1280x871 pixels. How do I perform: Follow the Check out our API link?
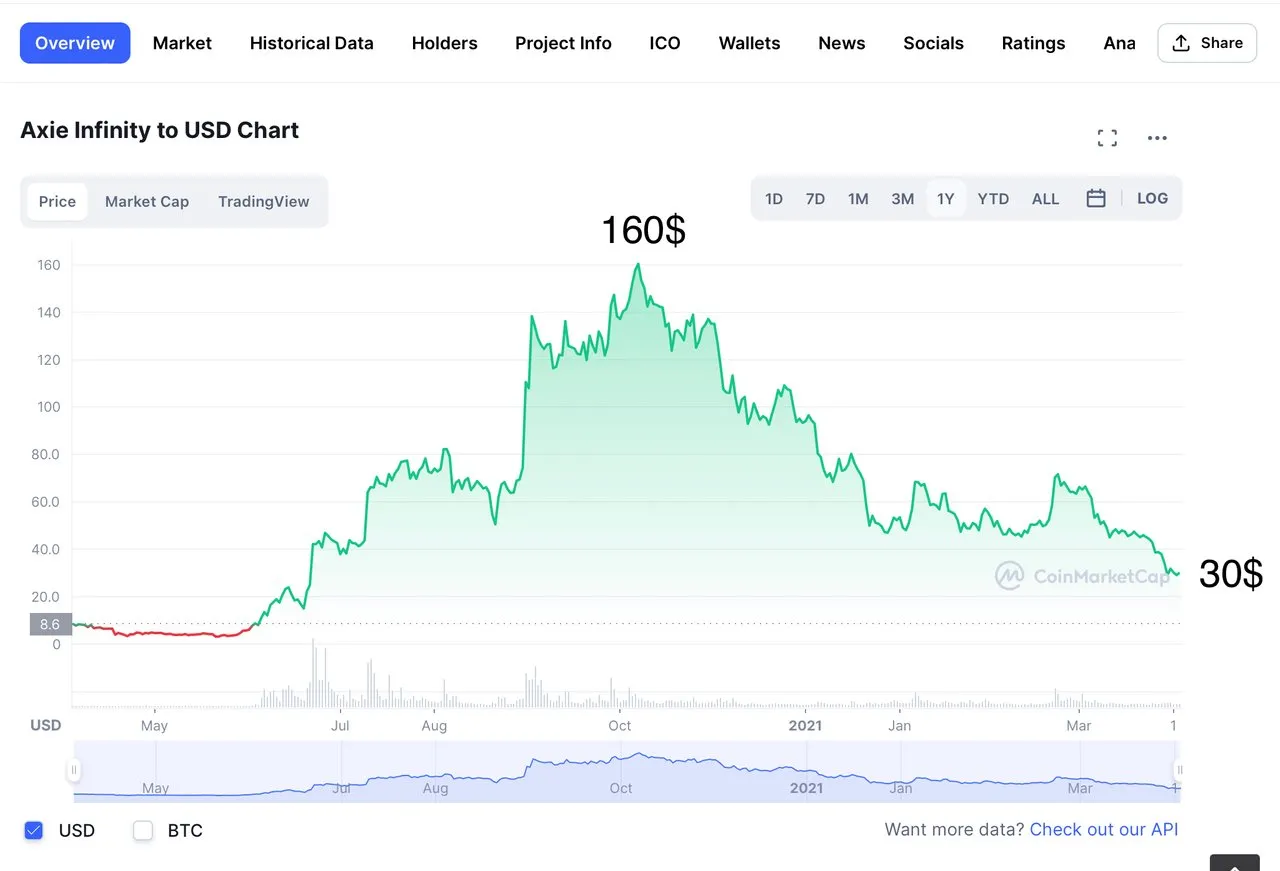pos(1104,829)
